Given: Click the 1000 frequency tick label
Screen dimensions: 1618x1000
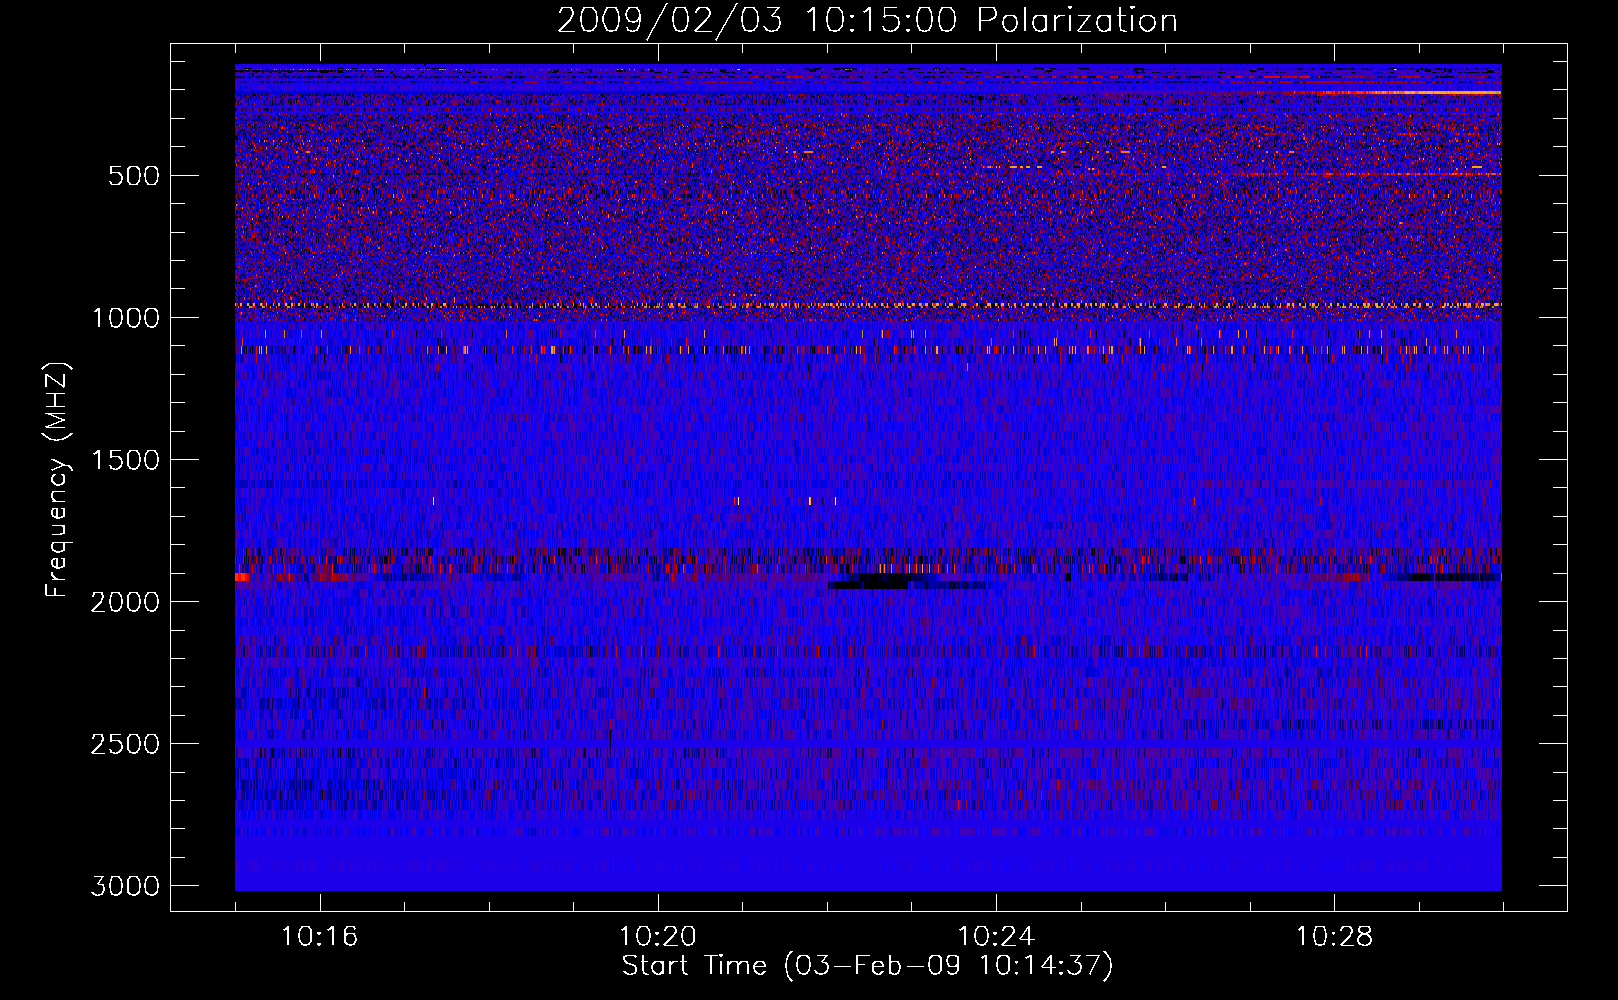Looking at the screenshot, I should tap(125, 318).
